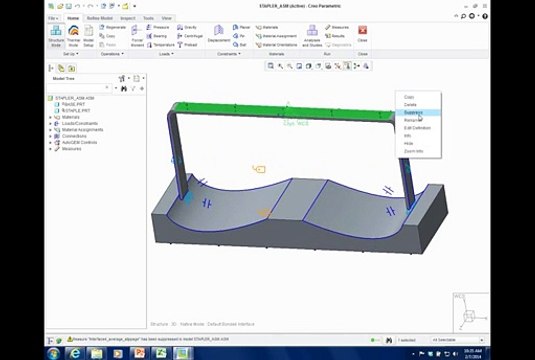
Task: Open the Model Tree settings dropdown
Action: coord(124,78)
